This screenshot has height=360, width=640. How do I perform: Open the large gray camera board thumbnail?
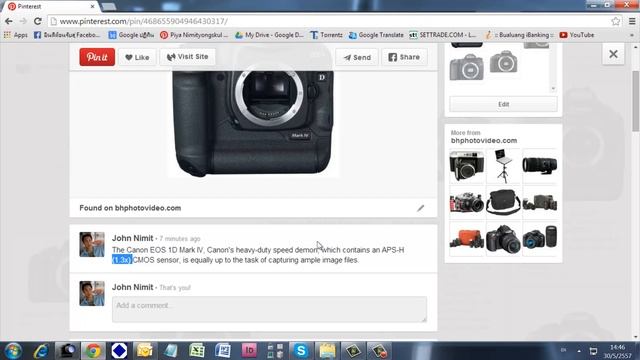(x=467, y=67)
